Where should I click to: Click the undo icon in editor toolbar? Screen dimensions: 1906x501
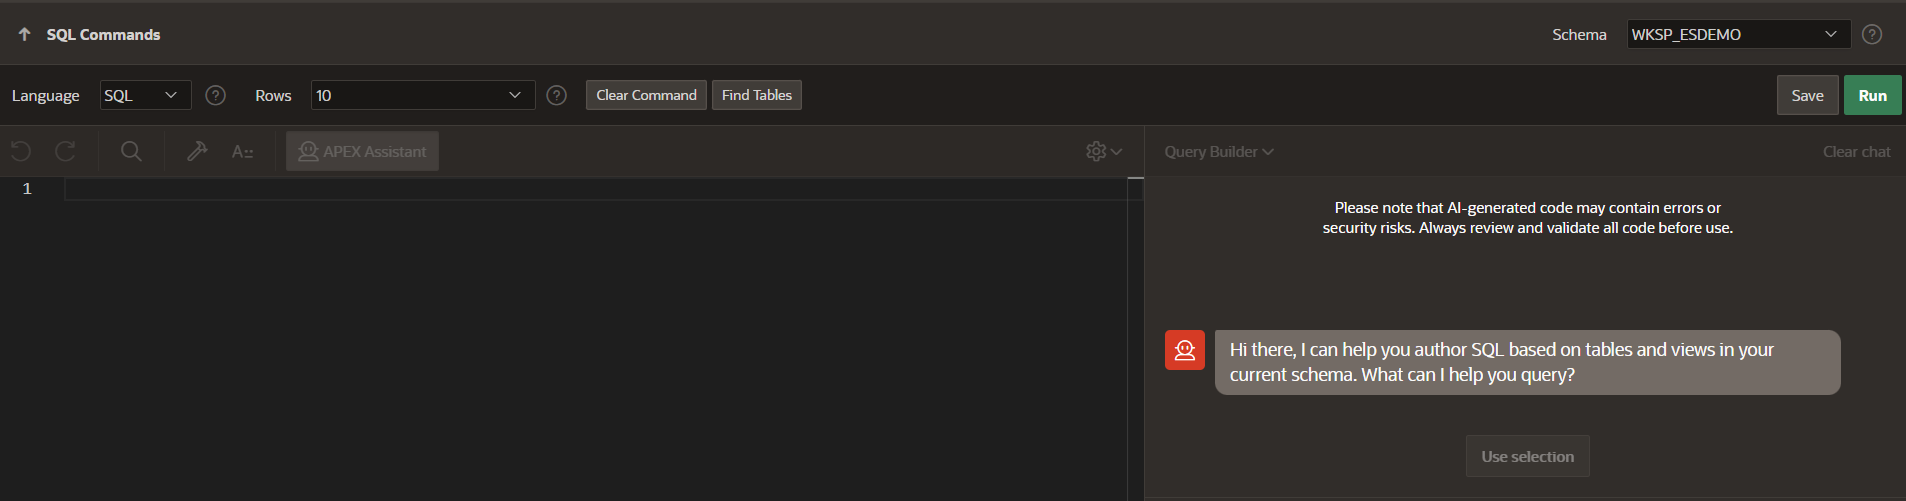(21, 151)
